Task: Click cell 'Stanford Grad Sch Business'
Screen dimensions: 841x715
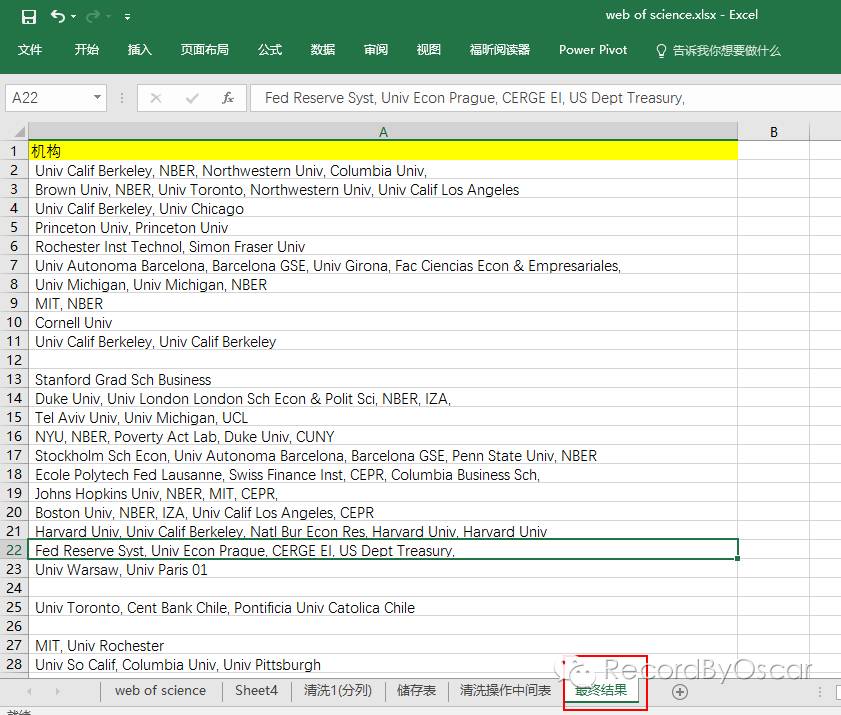Action: click(383, 380)
